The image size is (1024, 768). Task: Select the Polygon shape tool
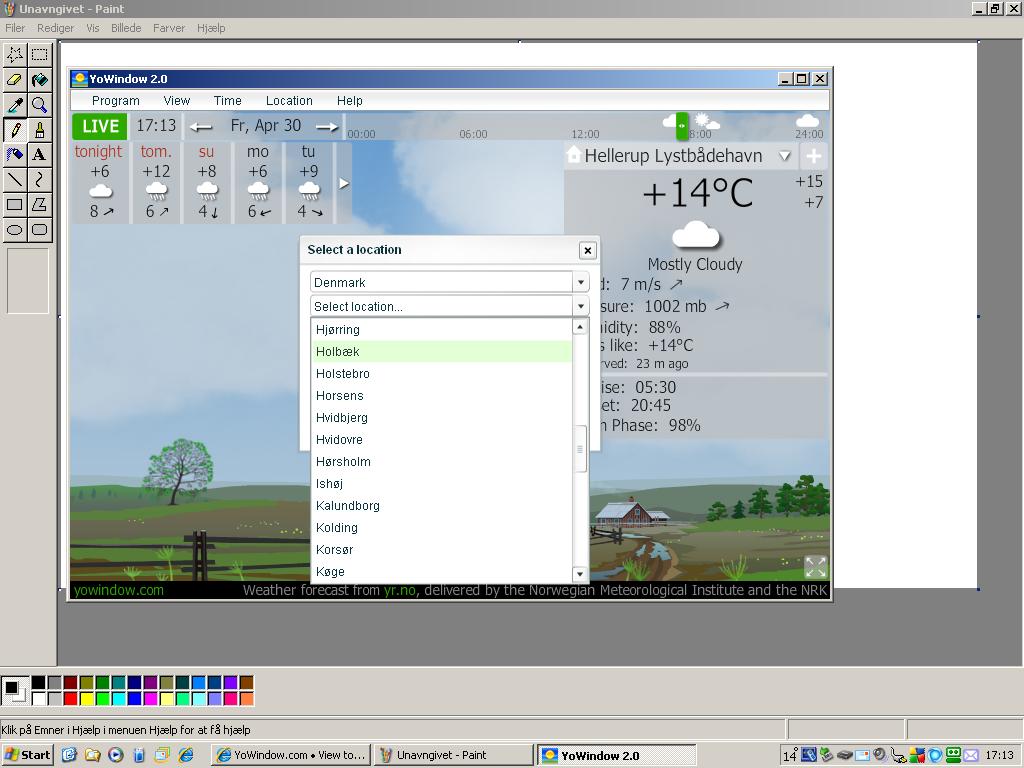pyautogui.click(x=40, y=204)
